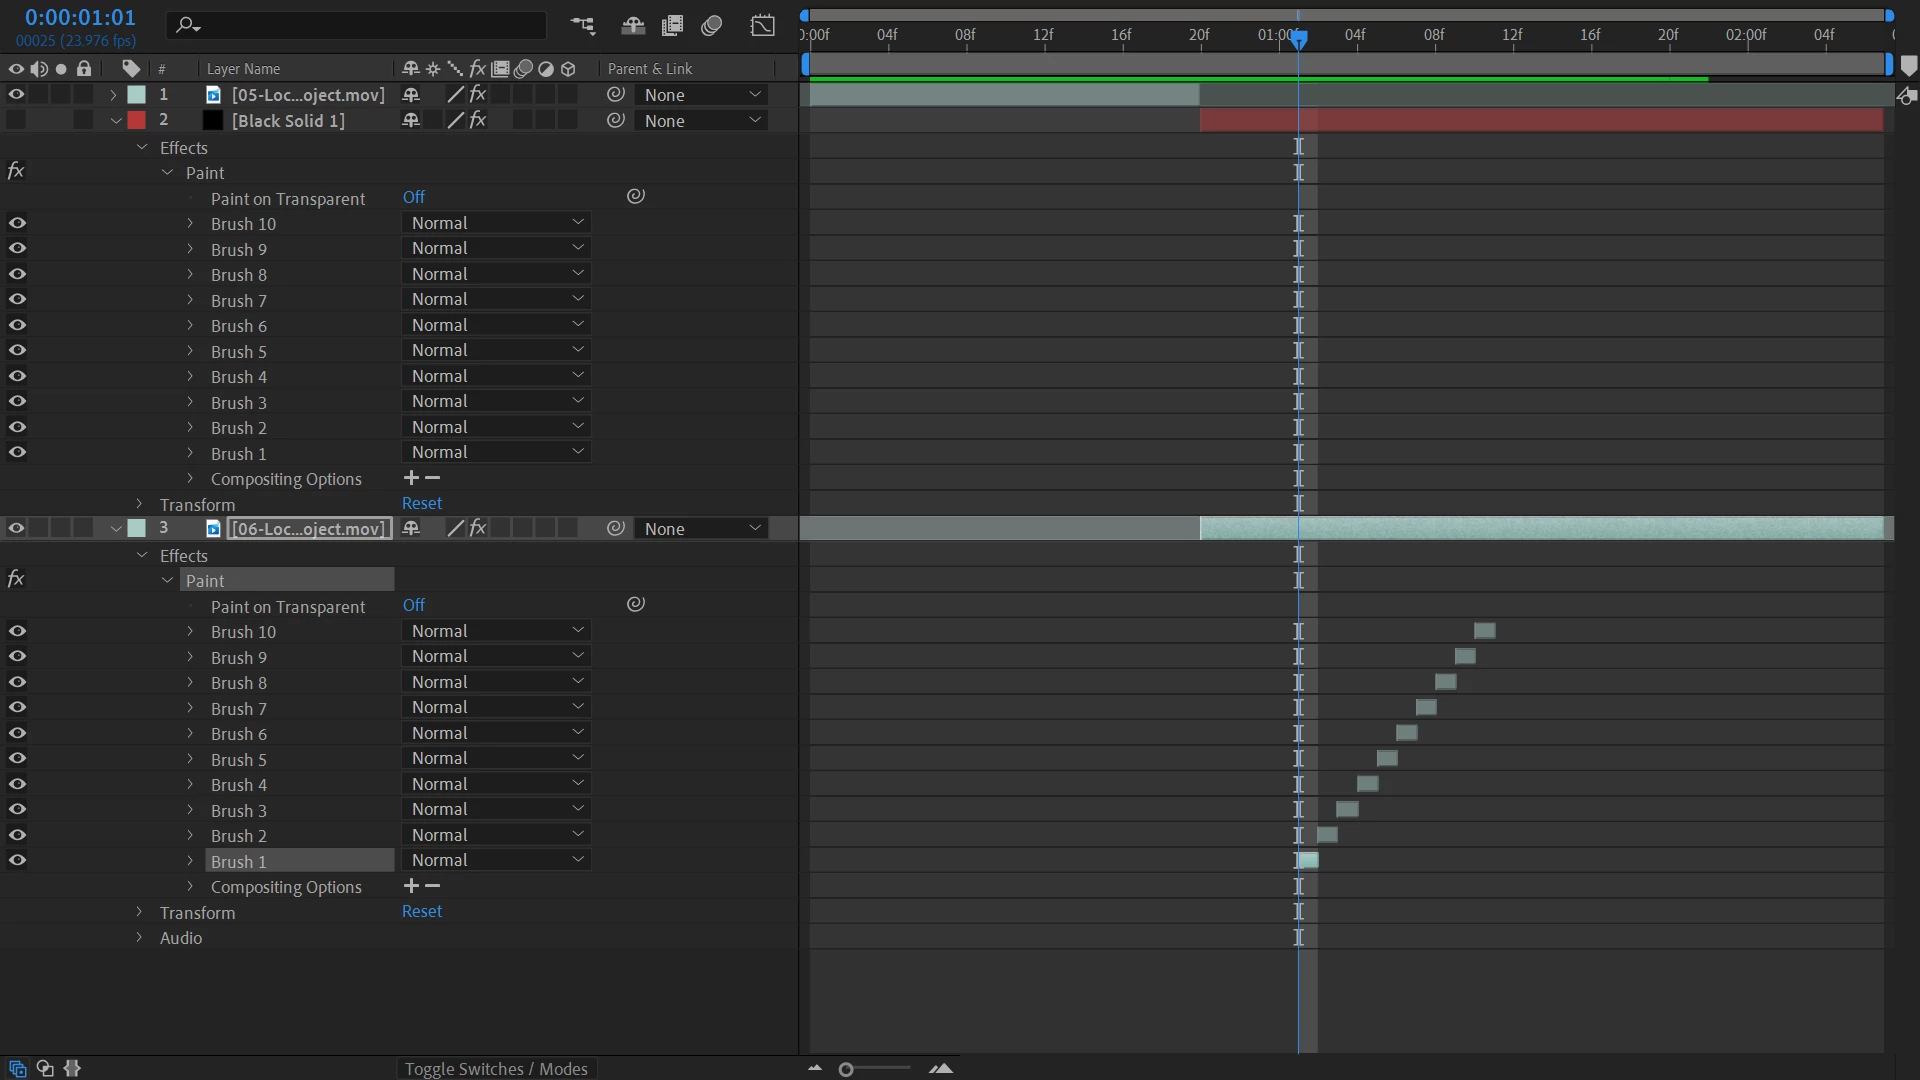This screenshot has height=1080, width=1920.
Task: Click Toggle Switches / Modes button
Action: (496, 1068)
